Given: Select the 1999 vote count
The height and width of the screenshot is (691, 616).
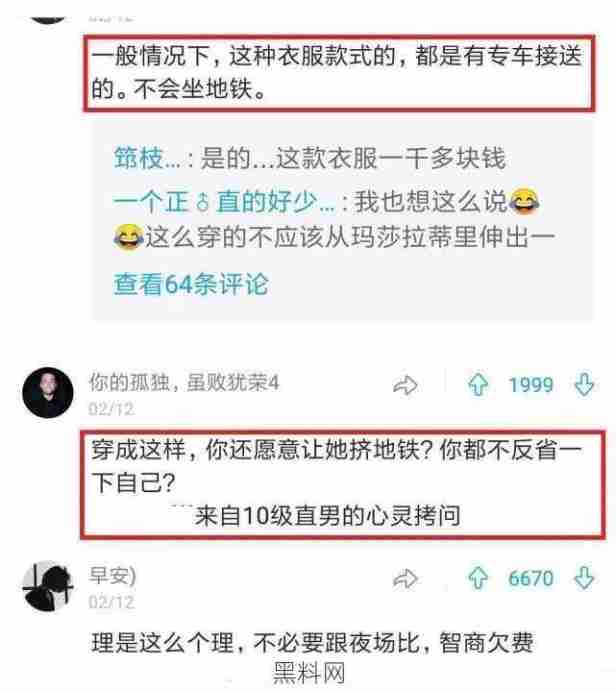Looking at the screenshot, I should click(x=531, y=385).
